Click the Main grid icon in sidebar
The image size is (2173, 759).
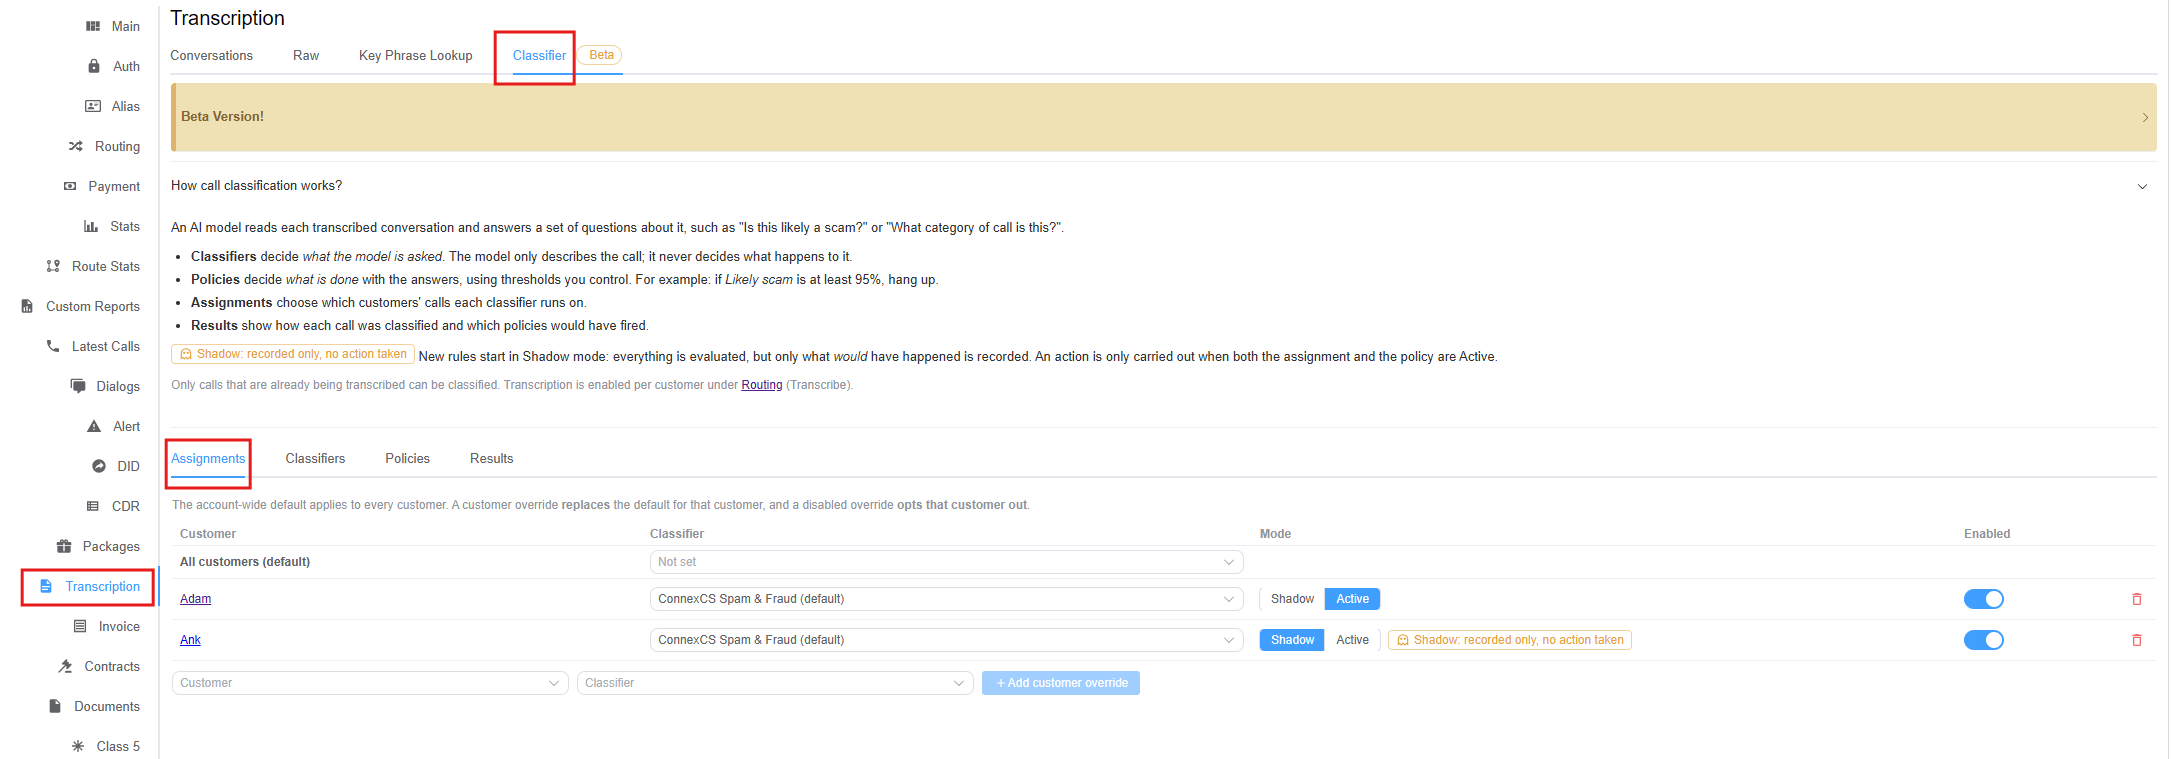[93, 26]
